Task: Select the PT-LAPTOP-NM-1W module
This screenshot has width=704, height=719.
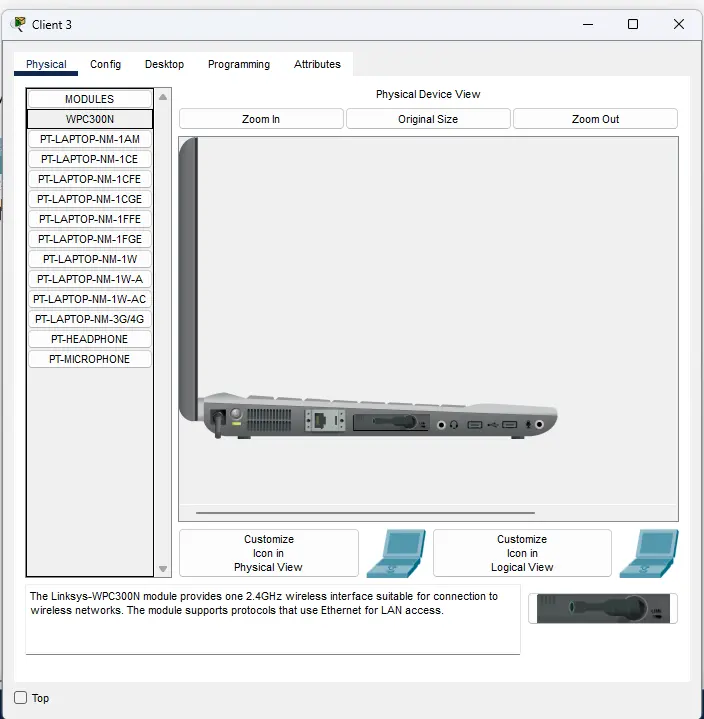Action: 89,259
